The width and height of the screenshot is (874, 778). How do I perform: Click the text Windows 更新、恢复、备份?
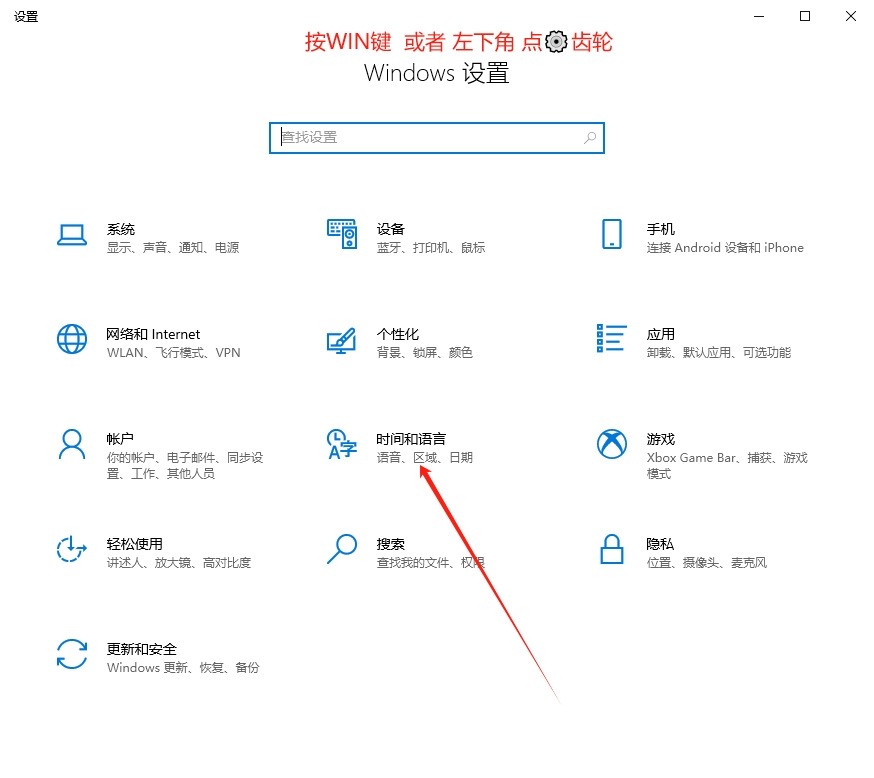tap(183, 667)
